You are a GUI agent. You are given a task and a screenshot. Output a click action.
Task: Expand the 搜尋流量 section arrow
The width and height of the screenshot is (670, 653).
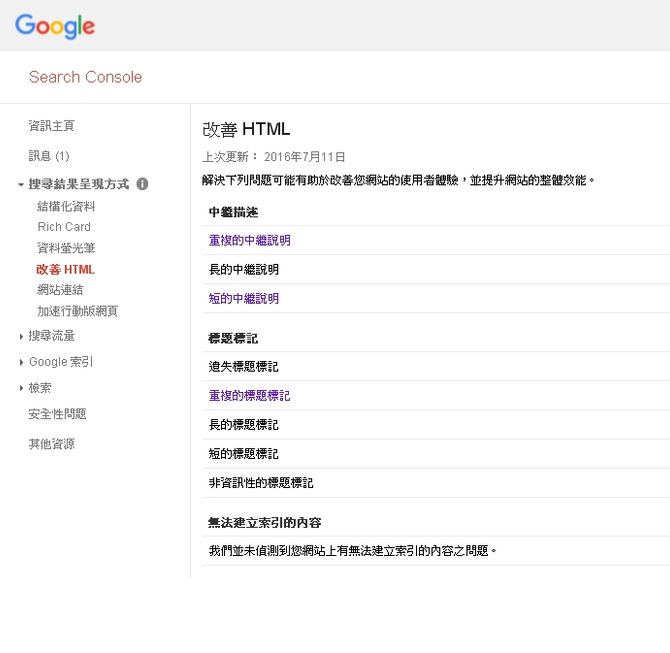[21, 337]
